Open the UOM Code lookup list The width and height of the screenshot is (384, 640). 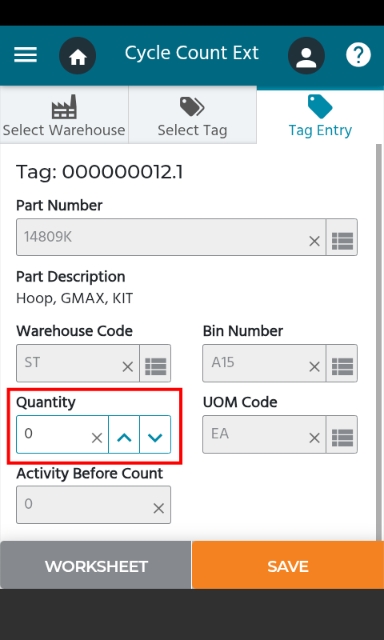click(x=342, y=434)
